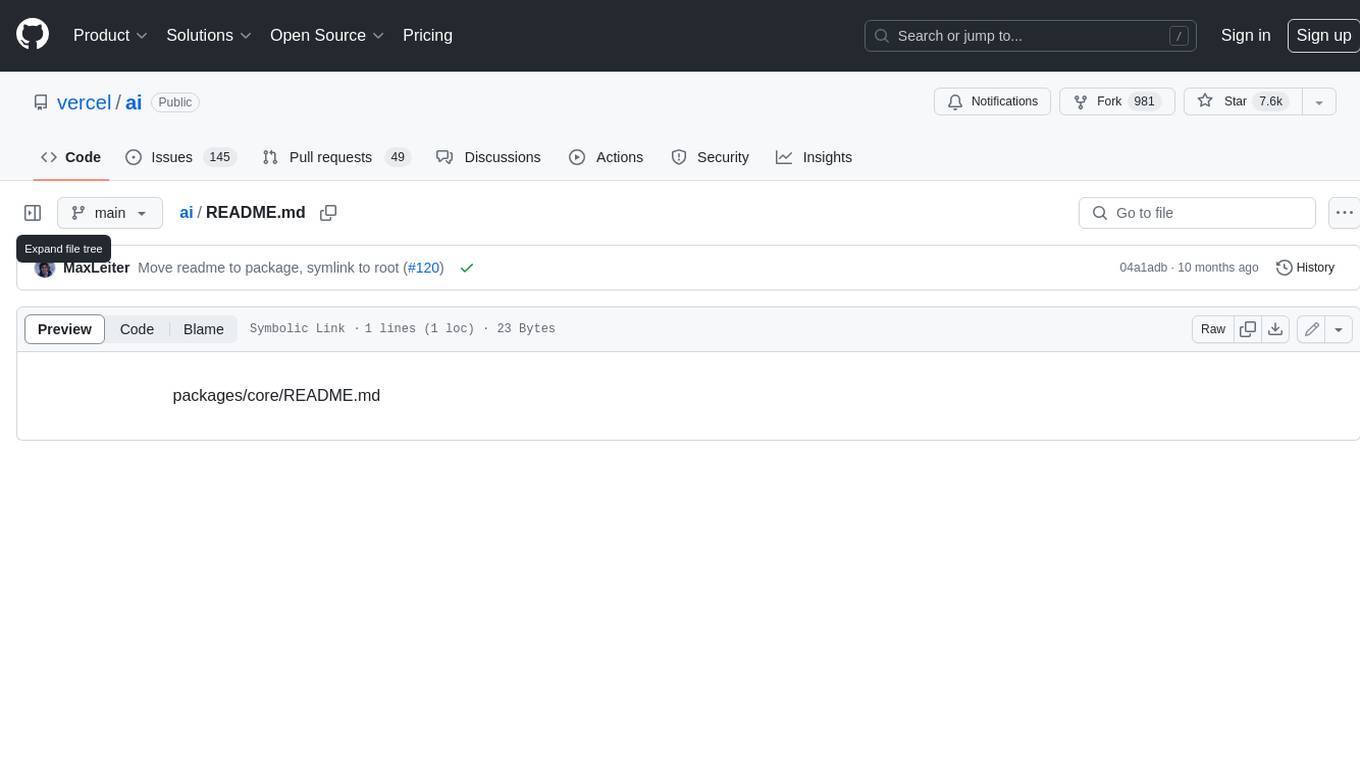Image resolution: width=1360 pixels, height=764 pixels.
Task: Open the Pricing page
Action: tap(427, 35)
